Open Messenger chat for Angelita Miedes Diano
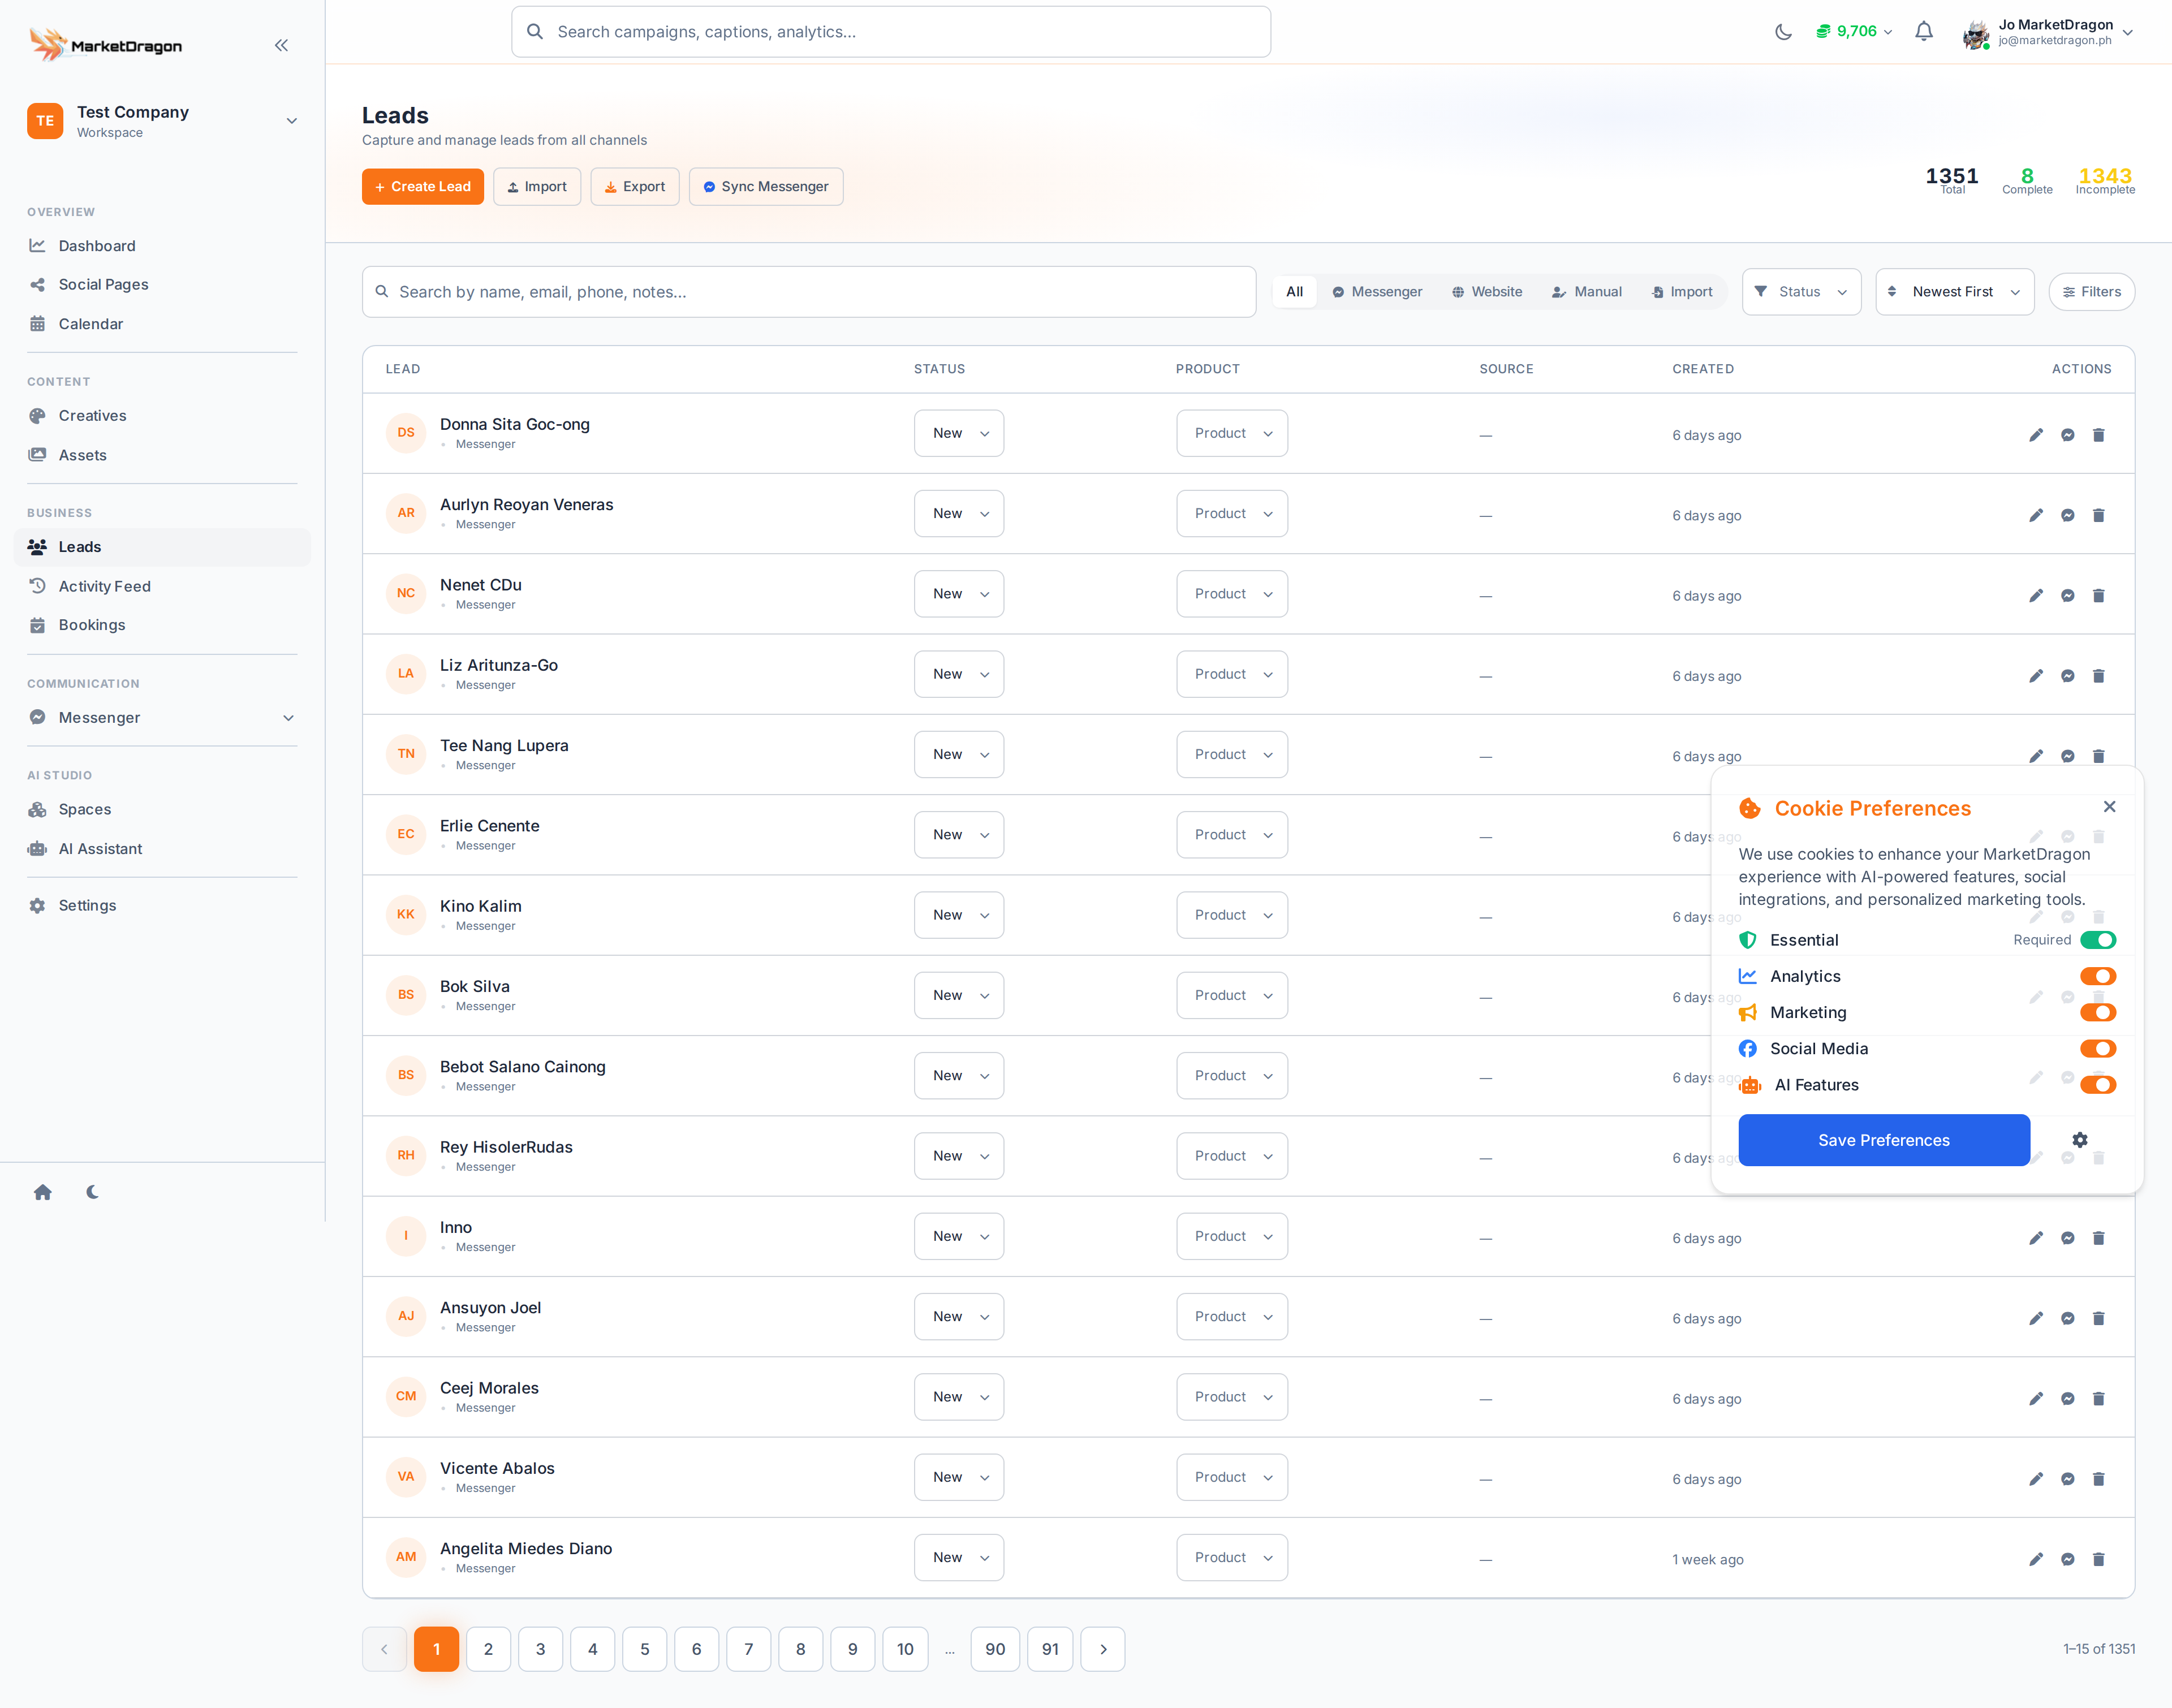 2067,1559
